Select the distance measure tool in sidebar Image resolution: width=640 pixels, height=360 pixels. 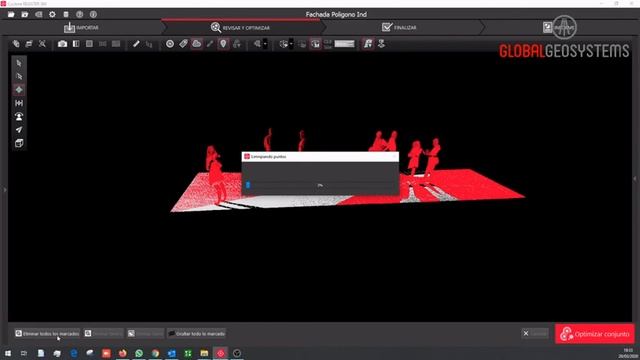click(x=19, y=103)
